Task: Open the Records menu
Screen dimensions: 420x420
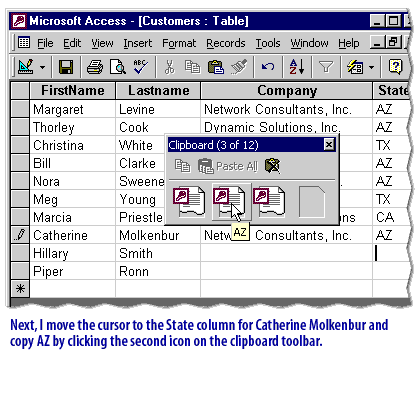Action: coord(226,43)
